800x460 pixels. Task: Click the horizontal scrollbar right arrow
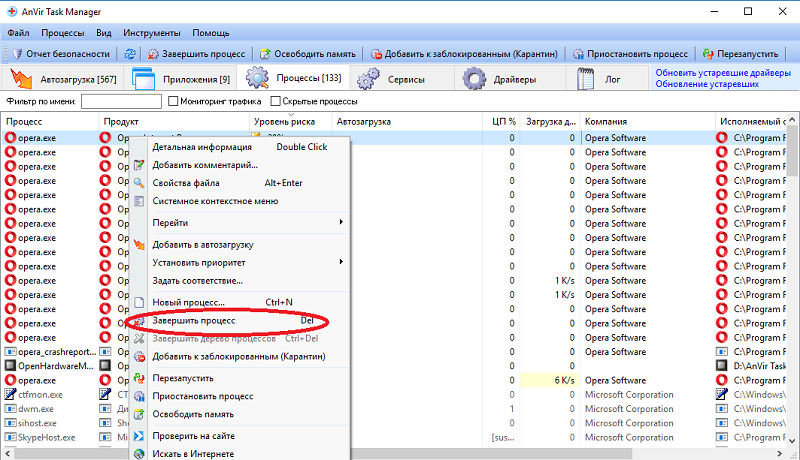(780, 453)
